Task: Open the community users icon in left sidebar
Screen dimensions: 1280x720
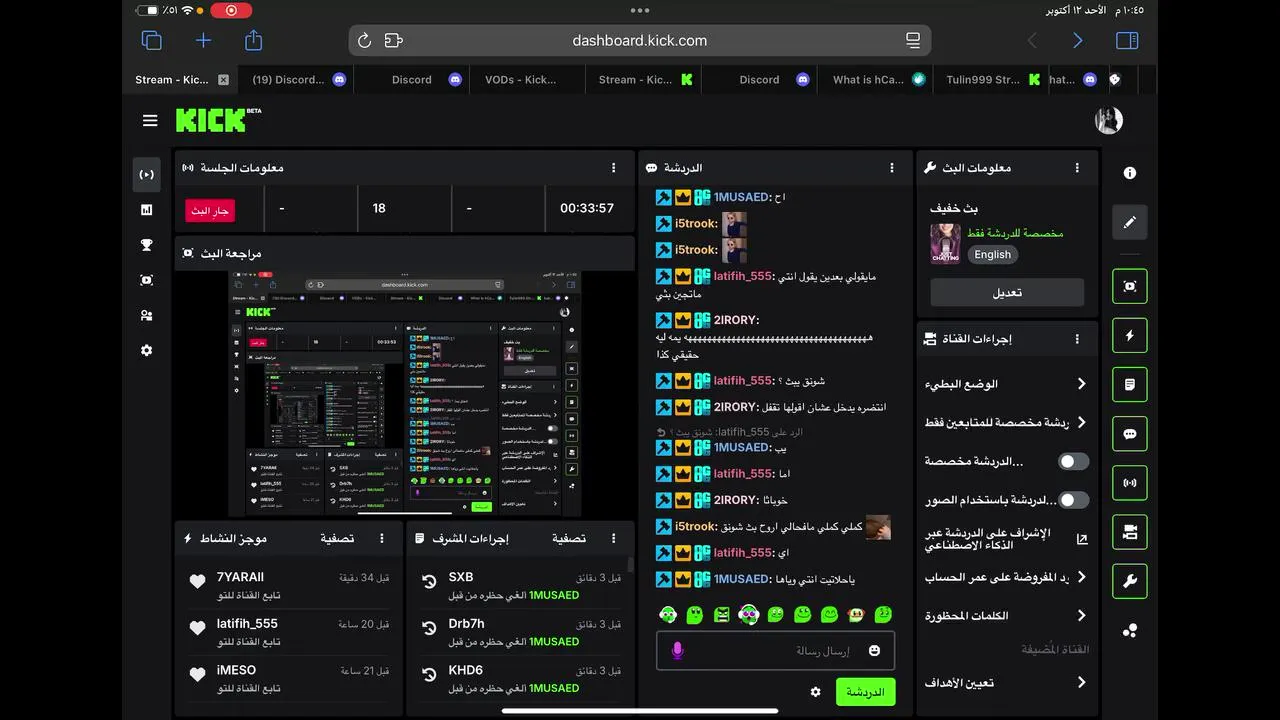Action: tap(147, 315)
